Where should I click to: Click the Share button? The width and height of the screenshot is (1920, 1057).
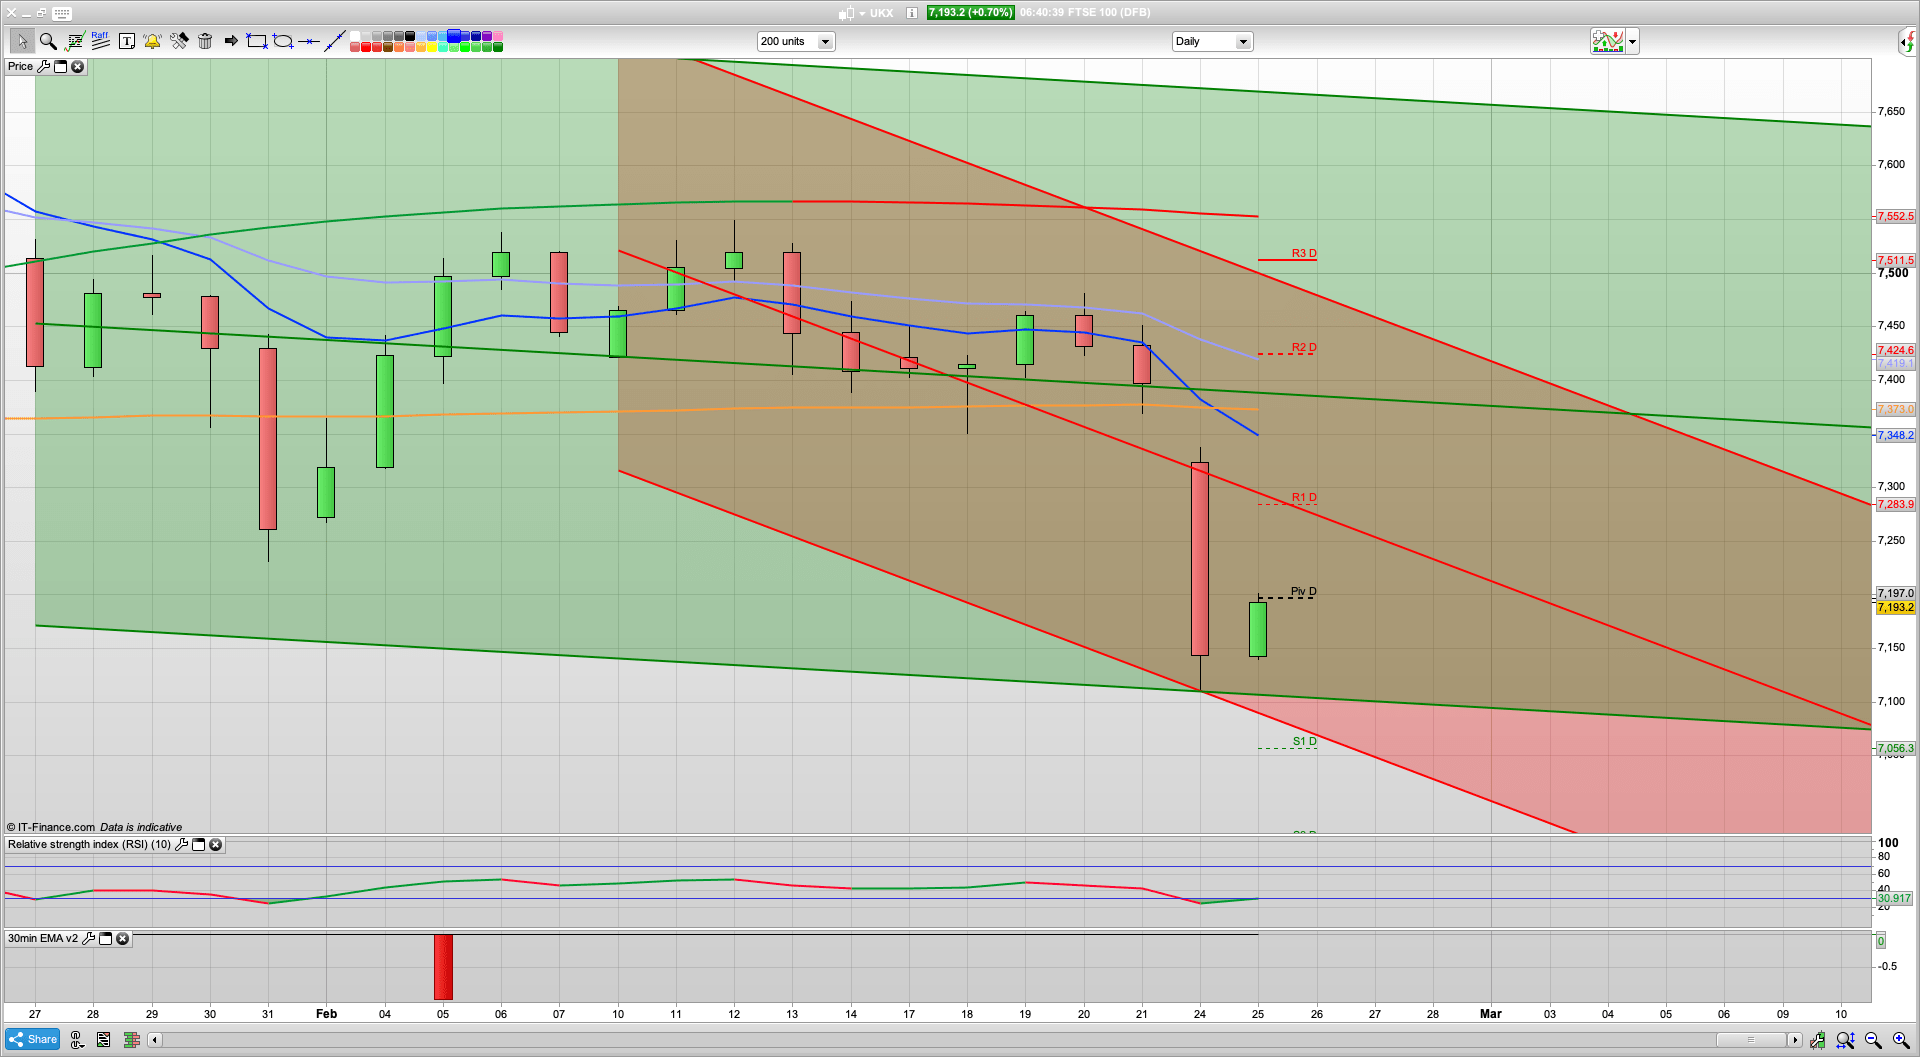(x=32, y=1039)
